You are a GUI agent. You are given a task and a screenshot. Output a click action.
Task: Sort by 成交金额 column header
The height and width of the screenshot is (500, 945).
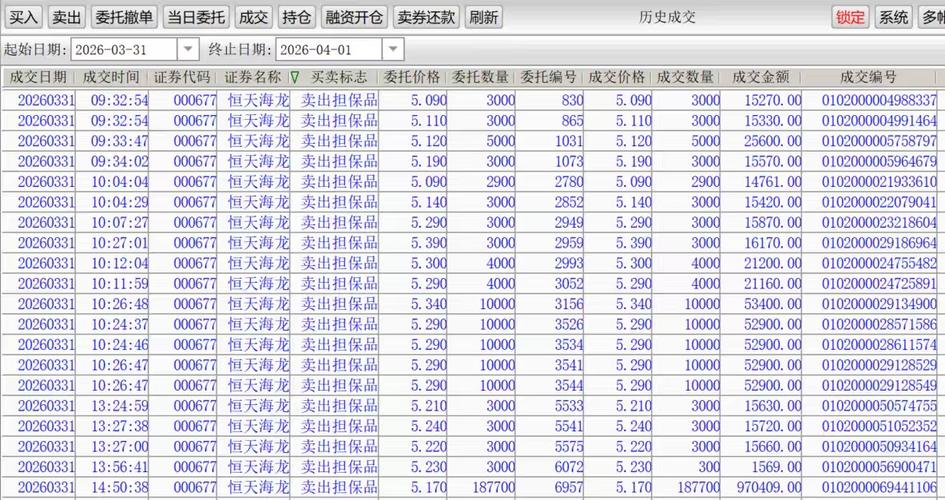[x=761, y=77]
